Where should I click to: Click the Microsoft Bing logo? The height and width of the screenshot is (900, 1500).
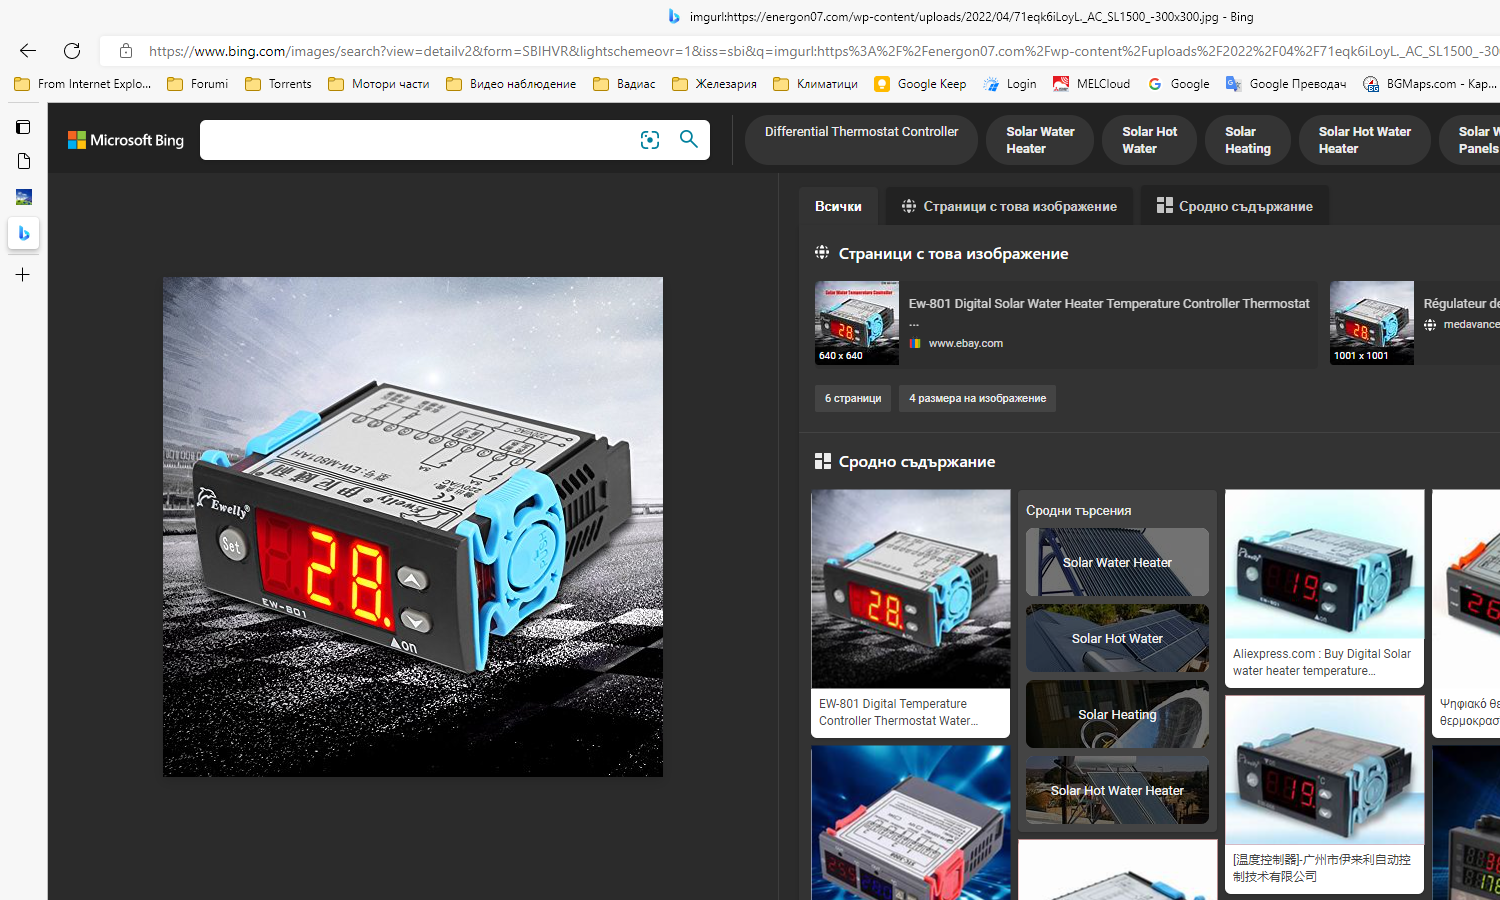pos(126,140)
